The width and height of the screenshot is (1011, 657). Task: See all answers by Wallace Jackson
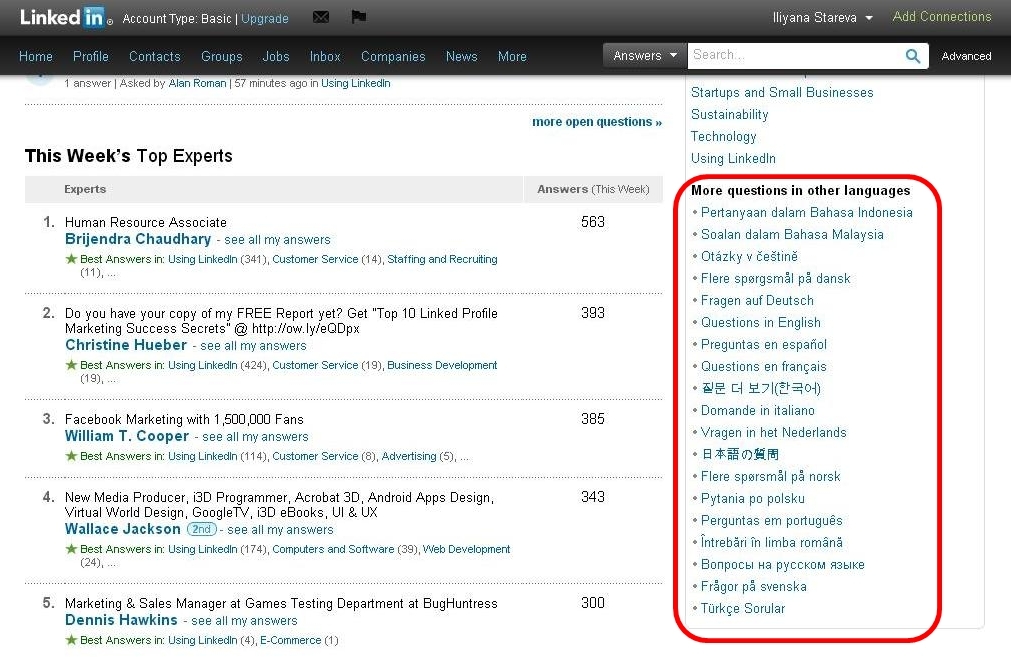click(280, 530)
